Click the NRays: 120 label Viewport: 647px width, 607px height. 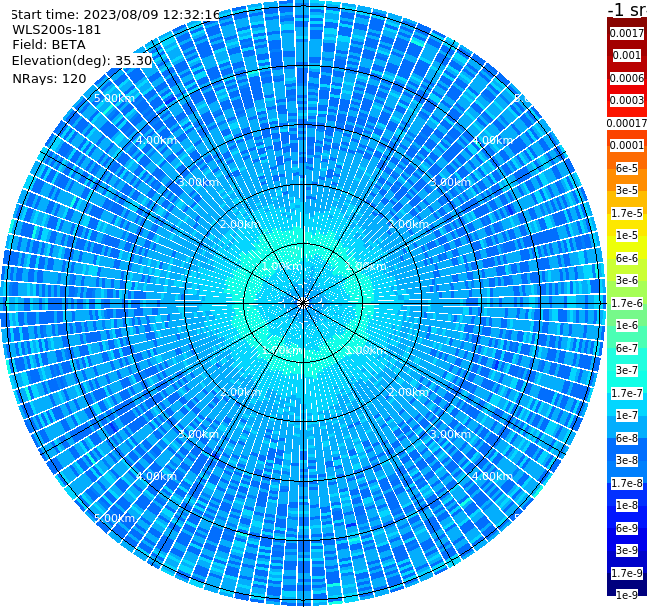pyautogui.click(x=49, y=78)
